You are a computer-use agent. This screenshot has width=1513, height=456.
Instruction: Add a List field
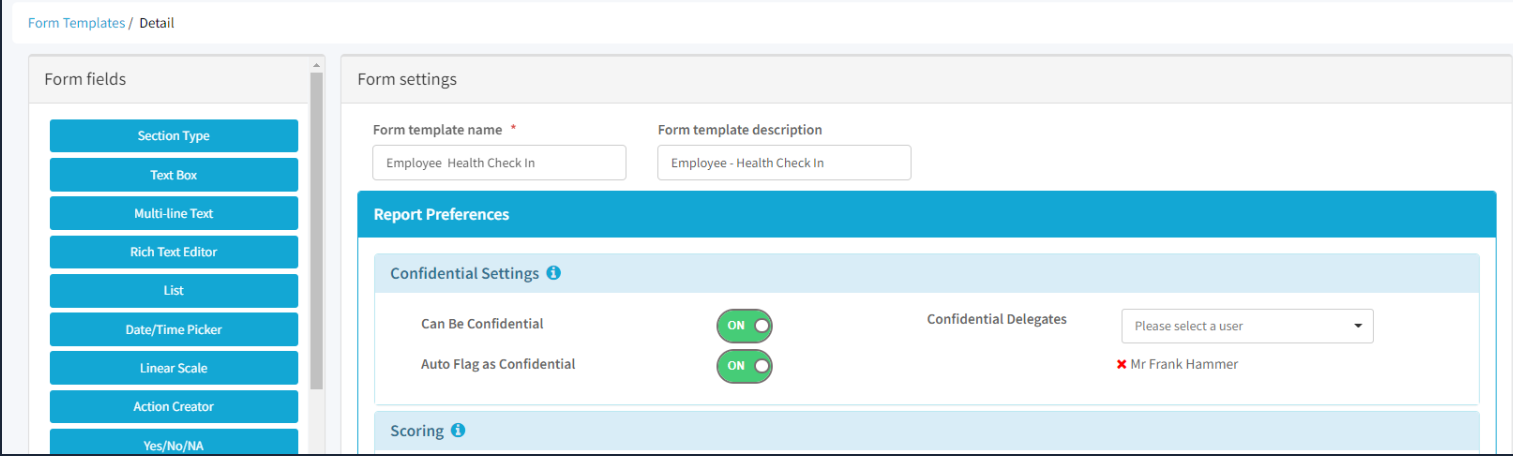[x=174, y=291]
